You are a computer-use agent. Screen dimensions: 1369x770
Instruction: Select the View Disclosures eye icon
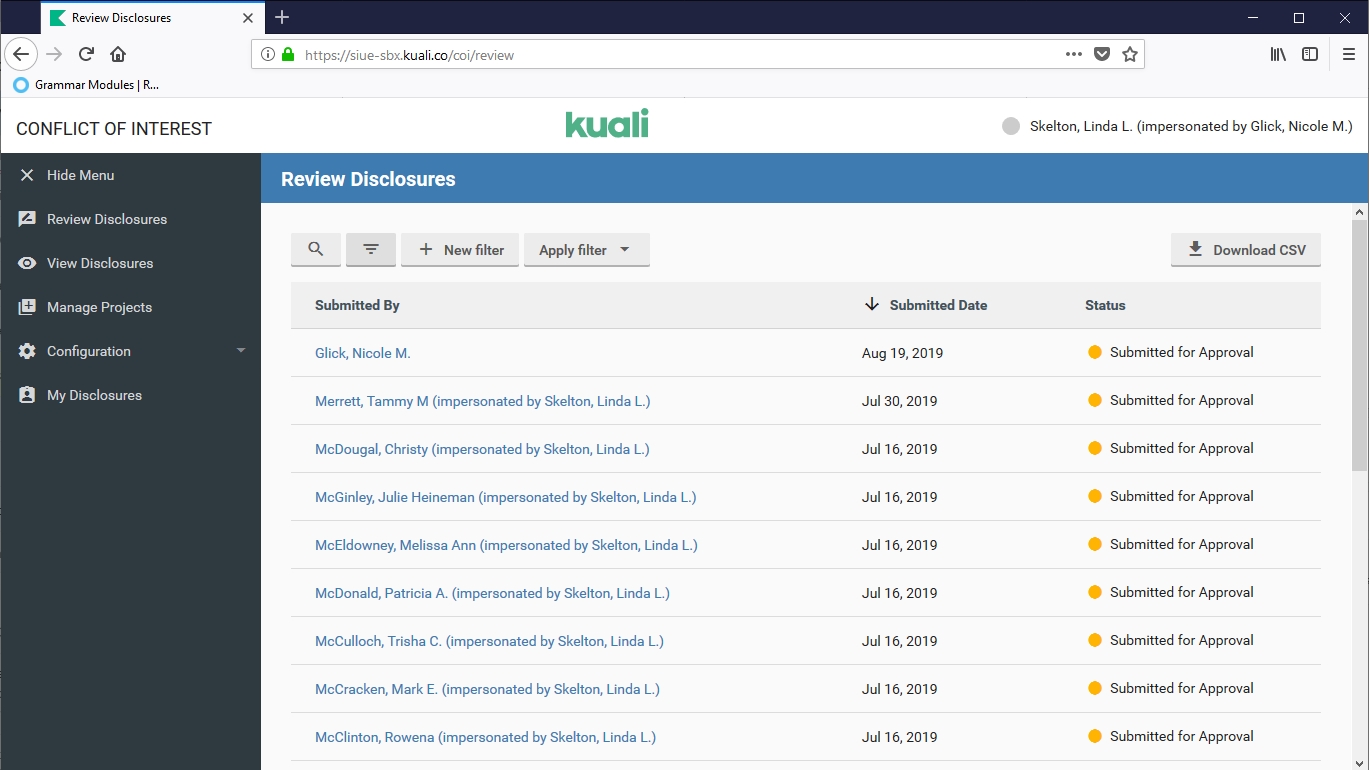point(27,263)
